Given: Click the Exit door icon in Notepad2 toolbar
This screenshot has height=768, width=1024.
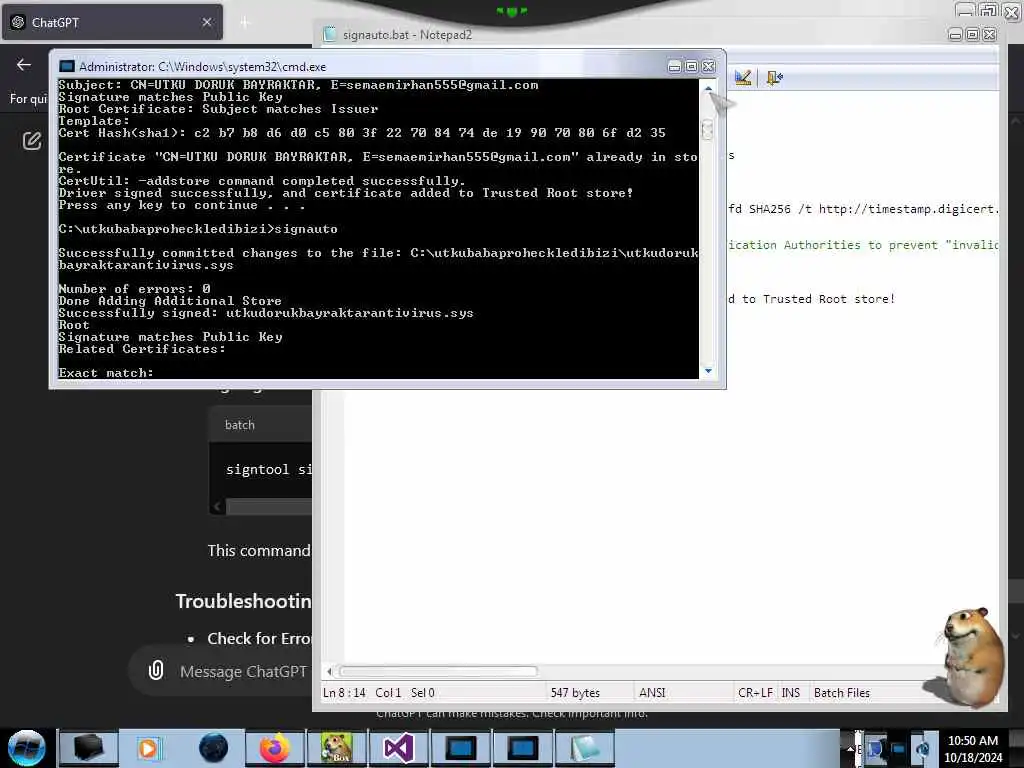Looking at the screenshot, I should (775, 78).
